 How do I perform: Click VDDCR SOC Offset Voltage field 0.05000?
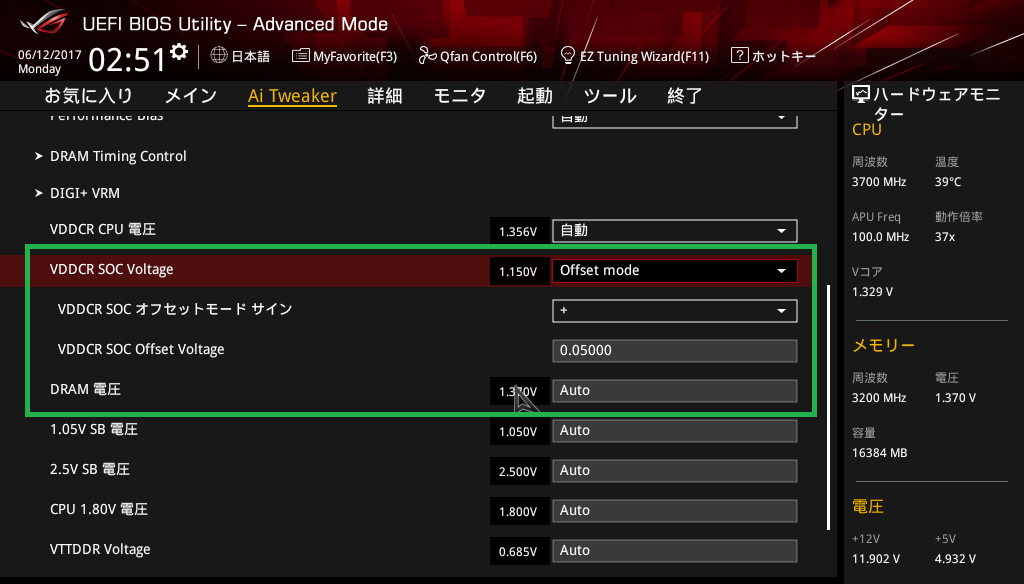pos(675,350)
